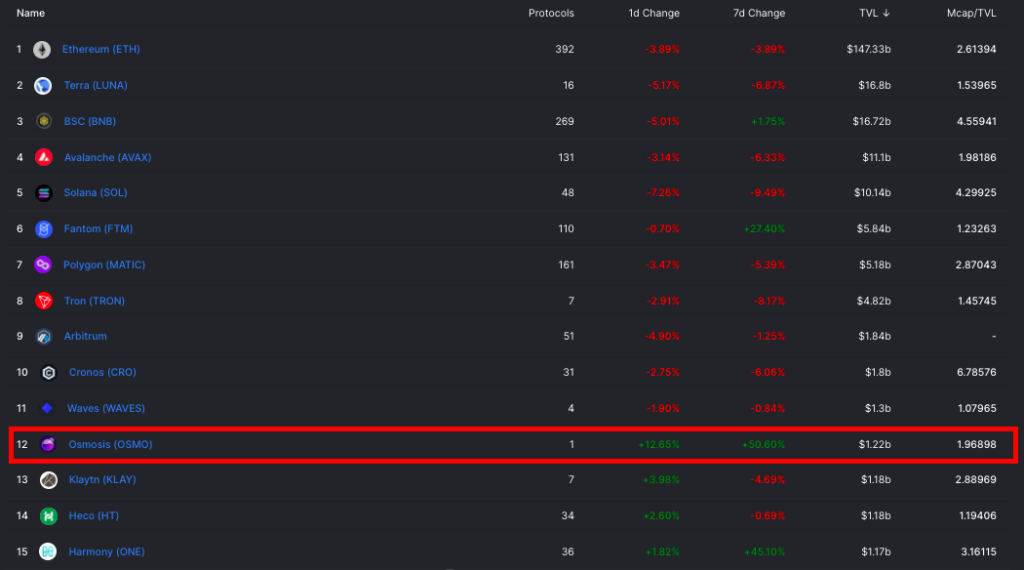The image size is (1024, 570).
Task: Open the Harmony (ONE) chain link
Action: [107, 552]
